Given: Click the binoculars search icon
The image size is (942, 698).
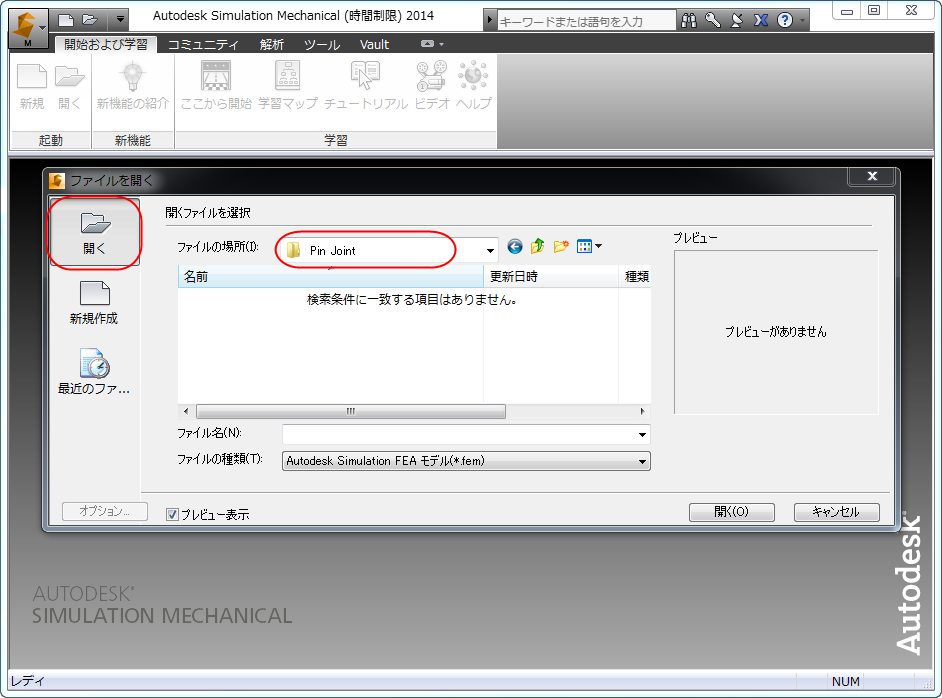Looking at the screenshot, I should click(689, 21).
